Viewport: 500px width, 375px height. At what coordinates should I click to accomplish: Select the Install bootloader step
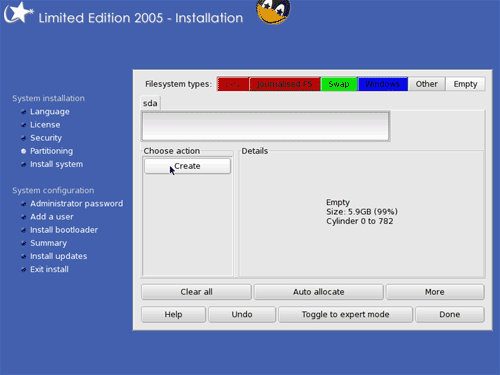click(x=64, y=230)
